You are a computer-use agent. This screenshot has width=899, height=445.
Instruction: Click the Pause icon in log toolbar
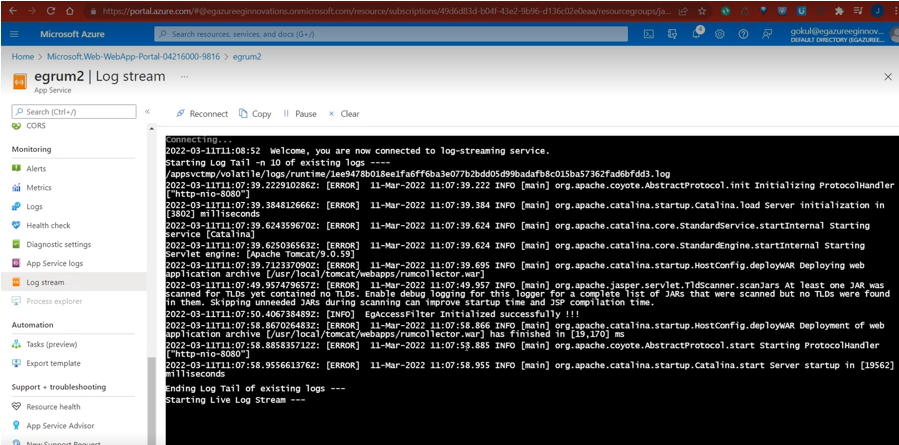pos(286,114)
